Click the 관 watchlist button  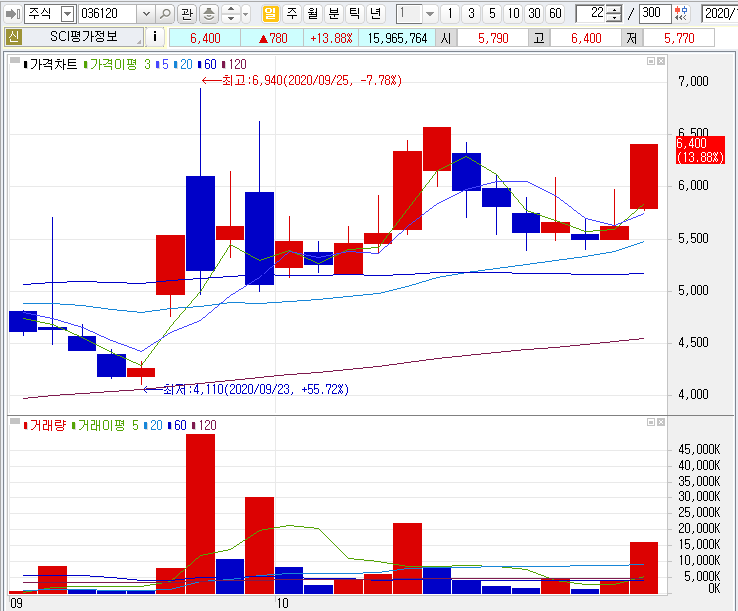(x=187, y=14)
